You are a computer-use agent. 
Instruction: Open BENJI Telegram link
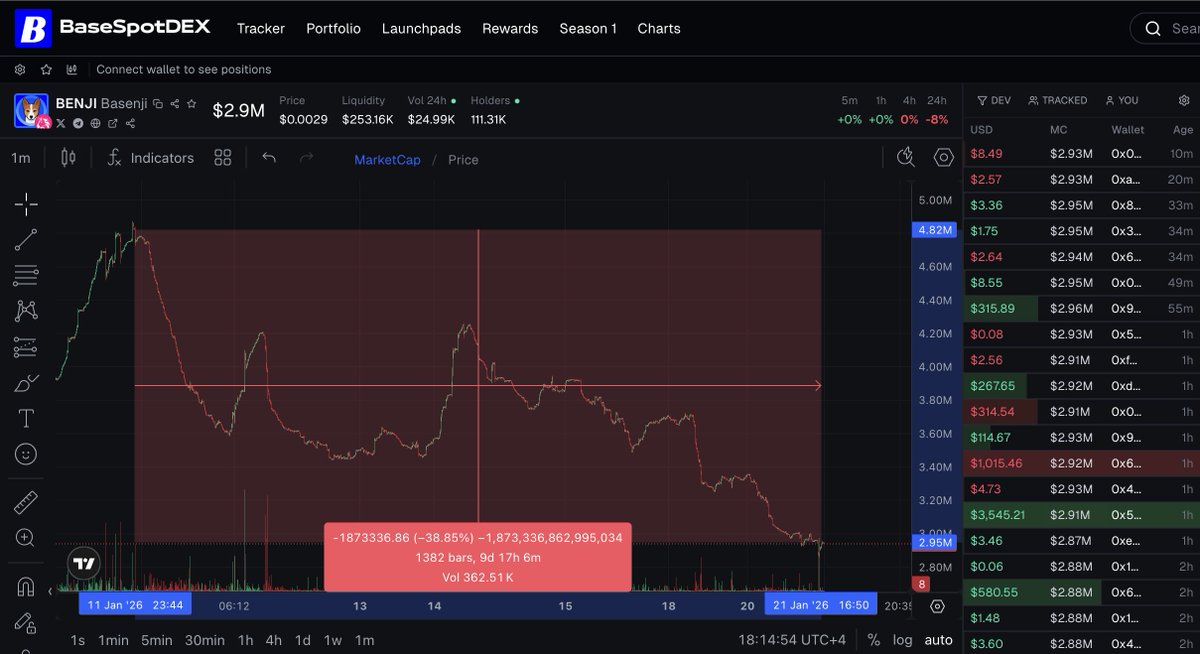coord(78,123)
